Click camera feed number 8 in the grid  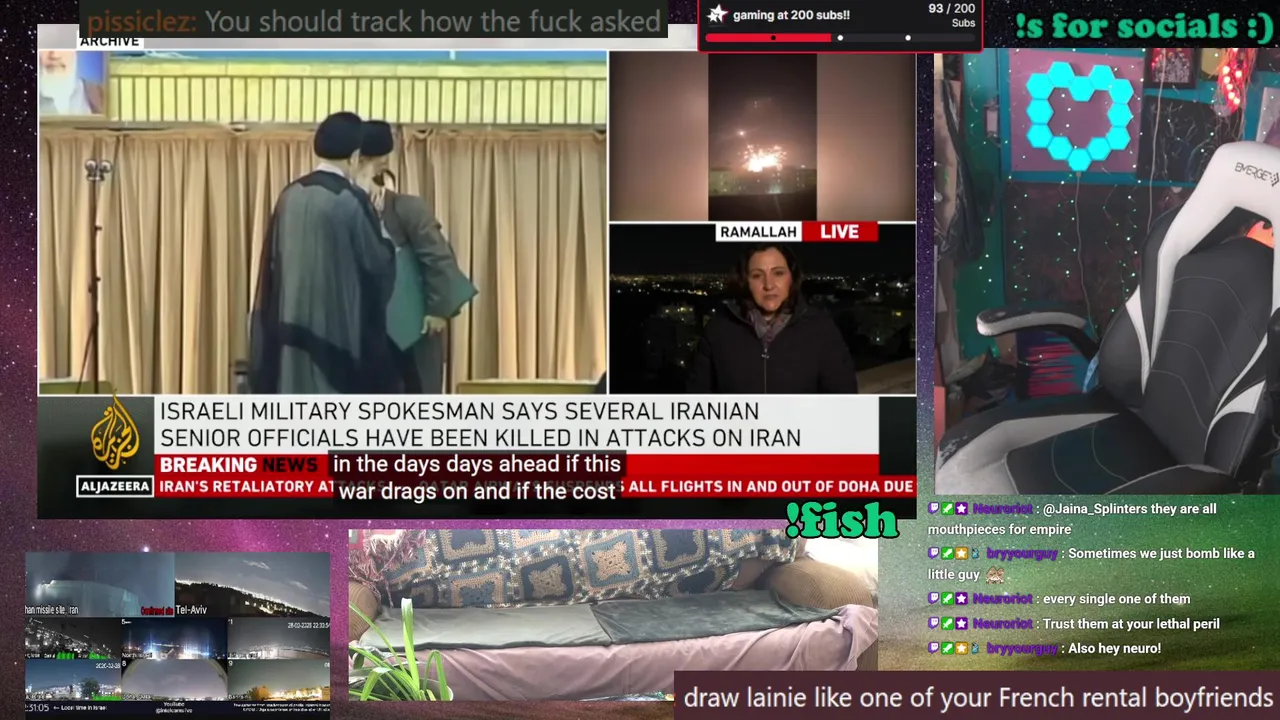(174, 679)
